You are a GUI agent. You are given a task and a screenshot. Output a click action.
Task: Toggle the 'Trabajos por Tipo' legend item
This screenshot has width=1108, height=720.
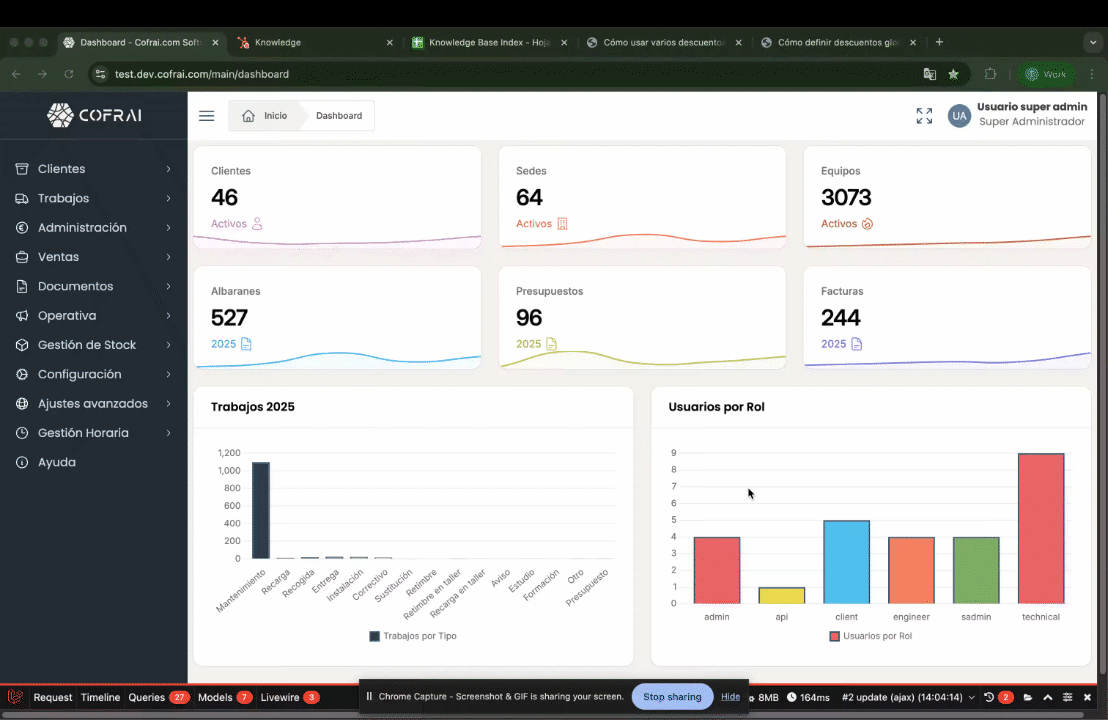pyautogui.click(x=413, y=636)
